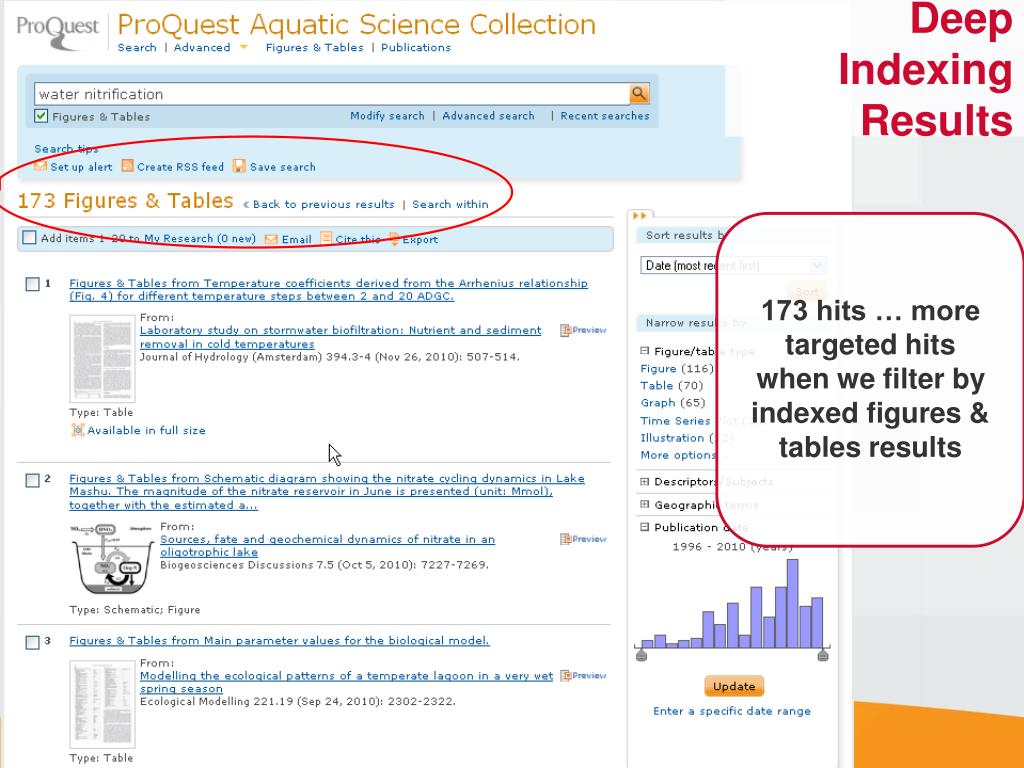Open the Advanced menu item

pyautogui.click(x=202, y=47)
